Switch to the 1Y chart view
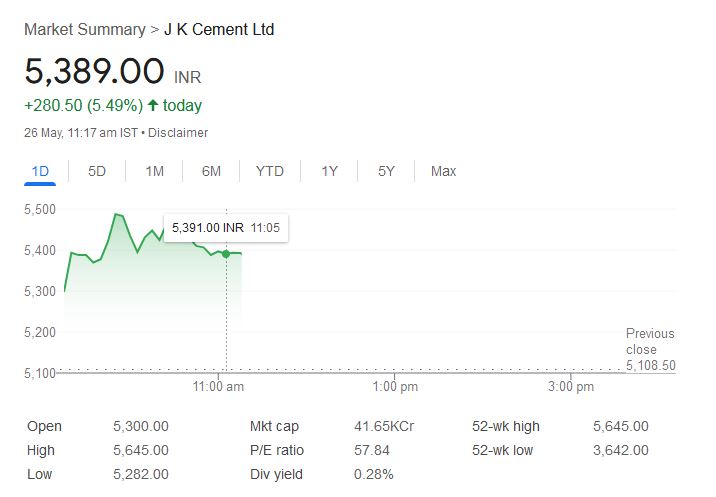716x497 pixels. [329, 171]
